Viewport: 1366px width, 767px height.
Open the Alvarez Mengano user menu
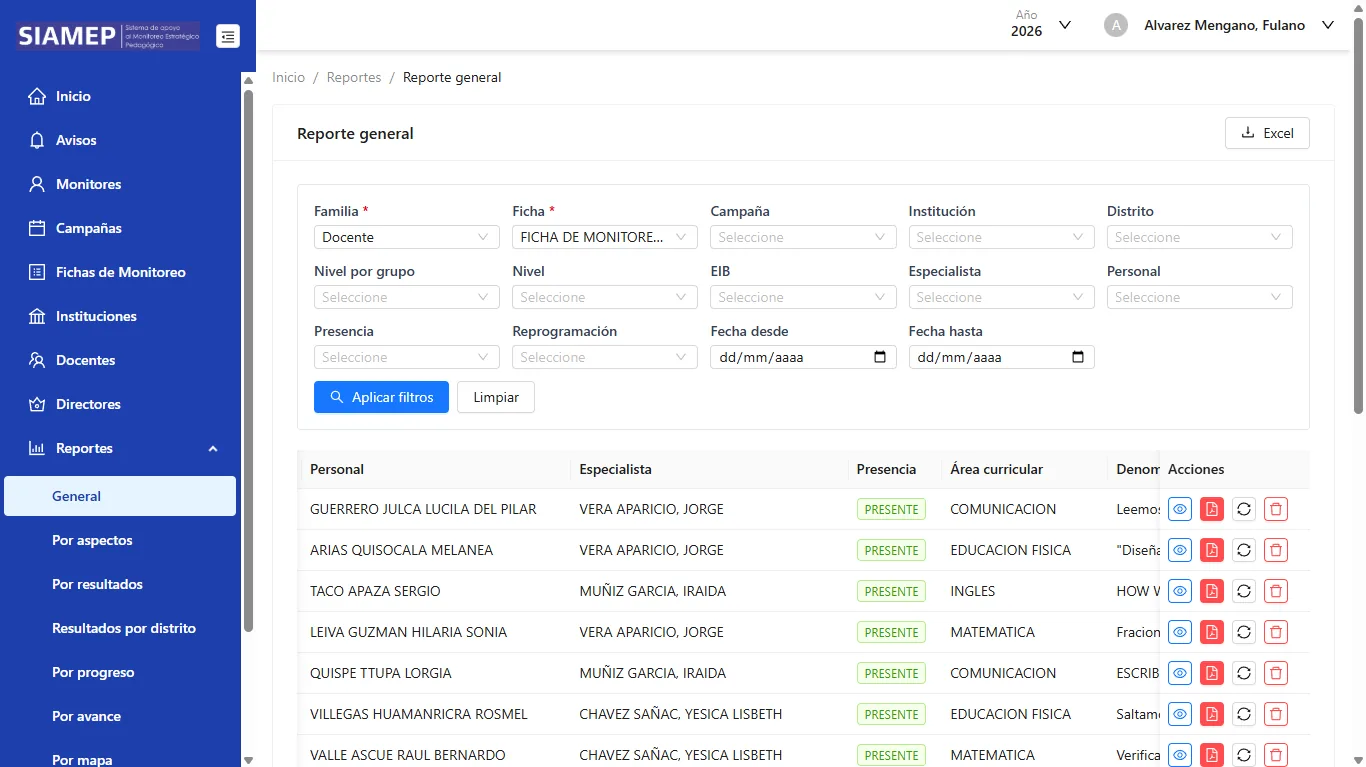pos(1239,25)
